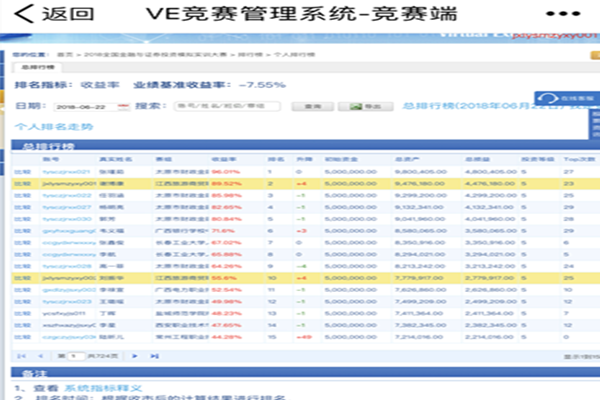Viewport: 600px width, 400px height.
Task: Select total profit 2,779,917.00
Action: [490, 278]
